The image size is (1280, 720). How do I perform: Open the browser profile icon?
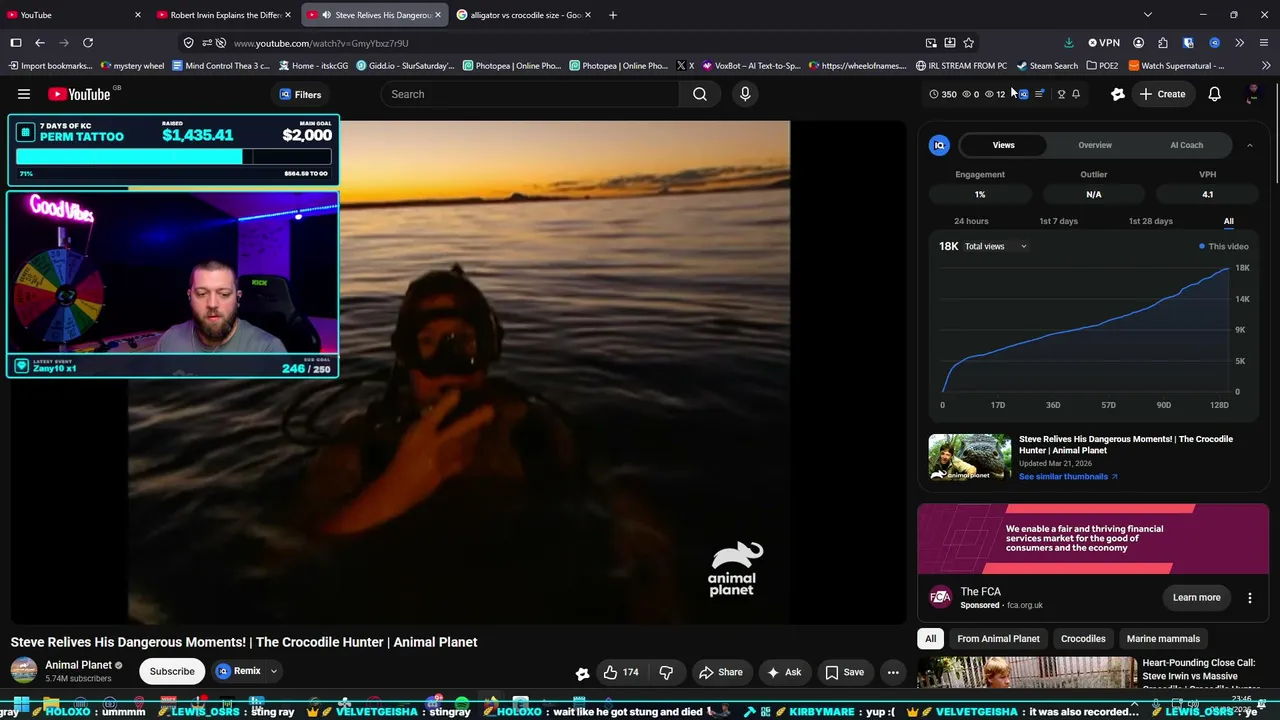(x=1139, y=43)
